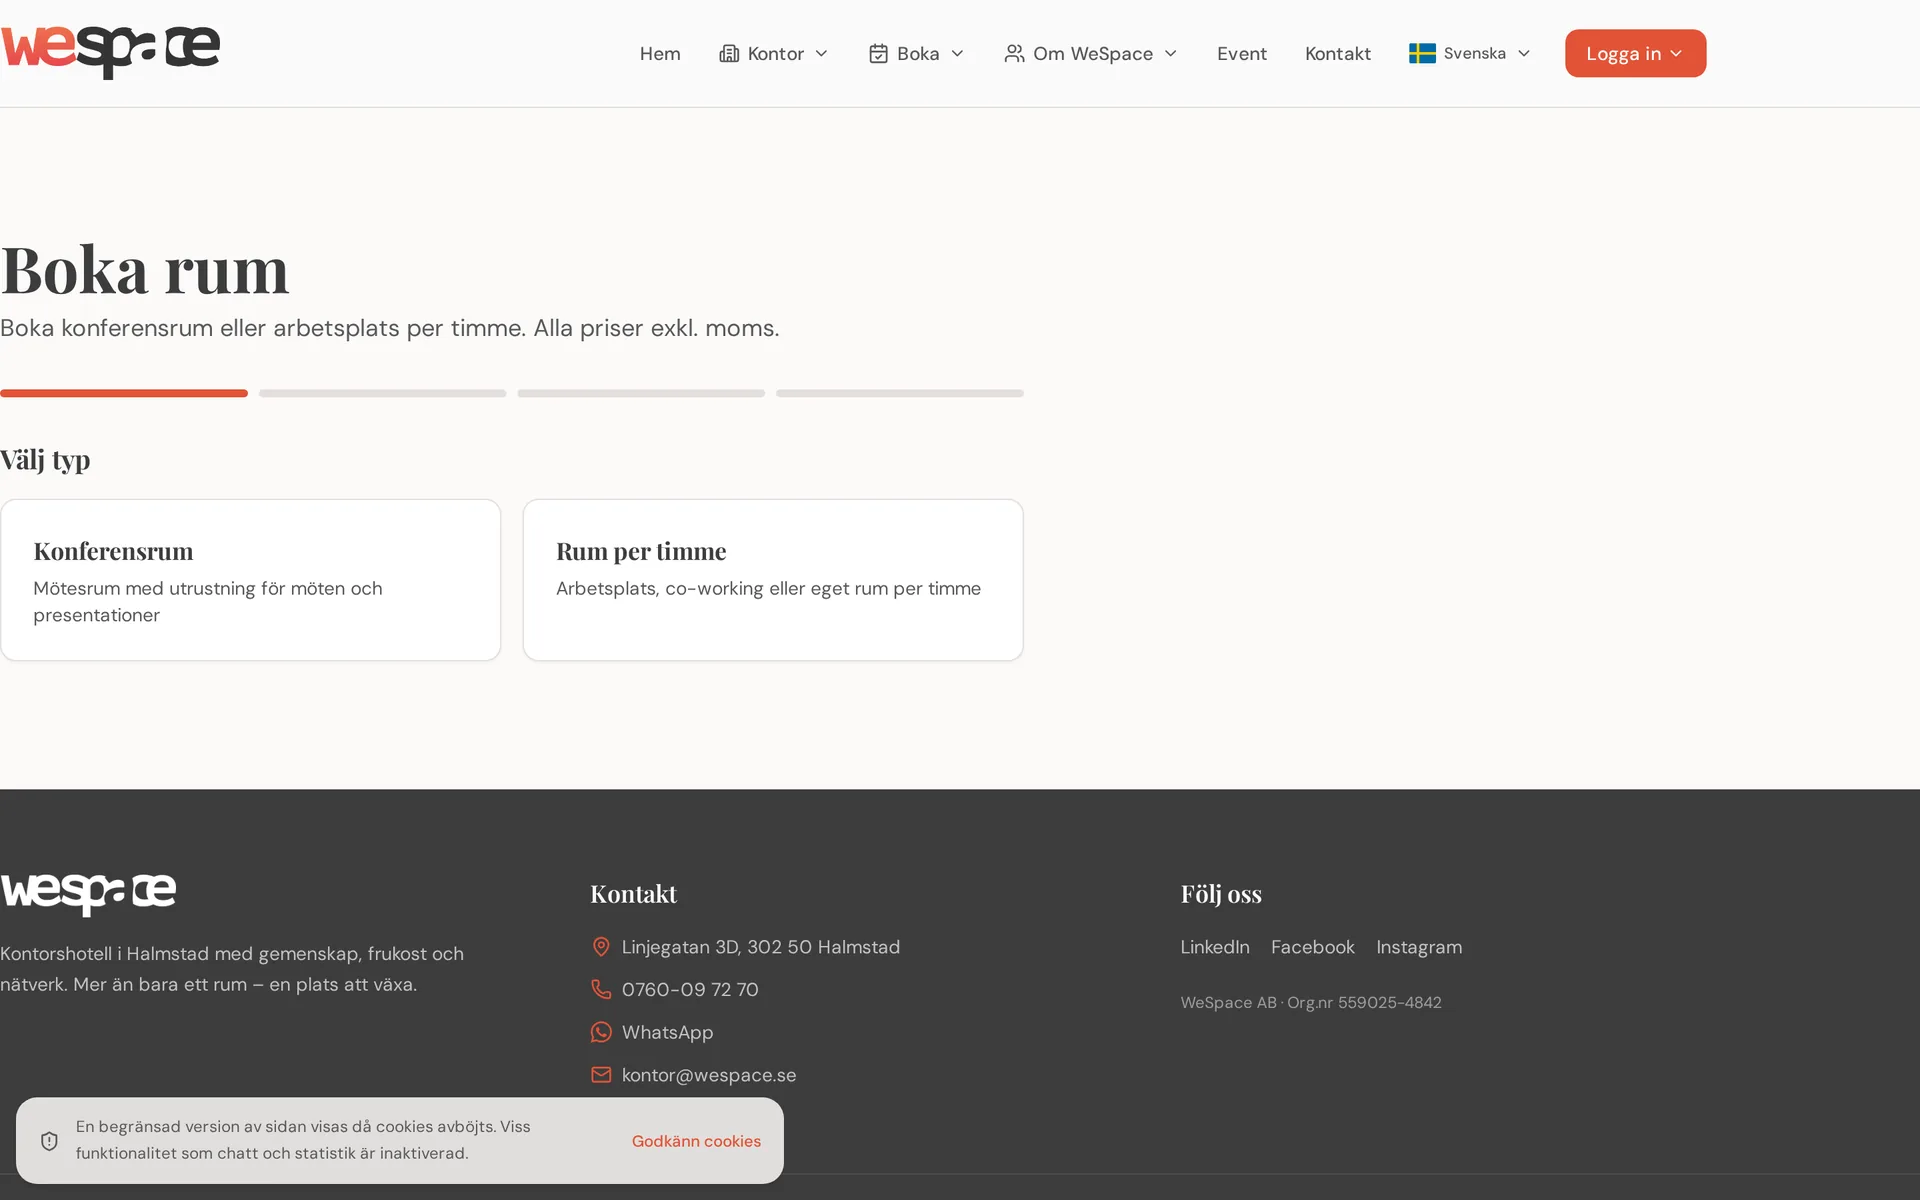Accept cookies via Godkänn cookies
Viewport: 1920px width, 1200px height.
[x=696, y=1141]
